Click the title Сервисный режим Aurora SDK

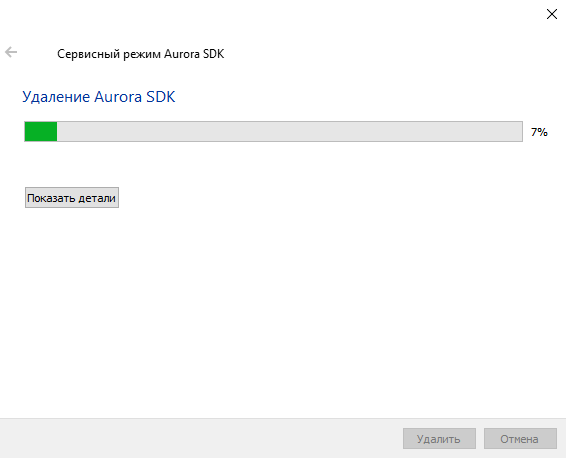140,54
